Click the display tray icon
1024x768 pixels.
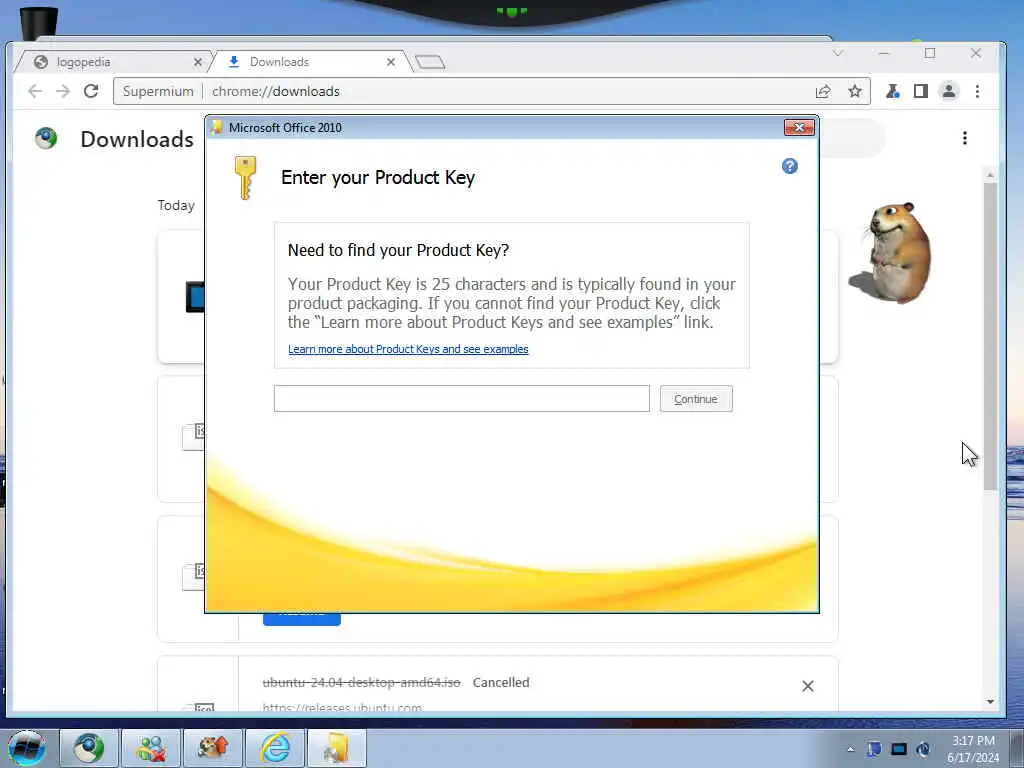(899, 749)
